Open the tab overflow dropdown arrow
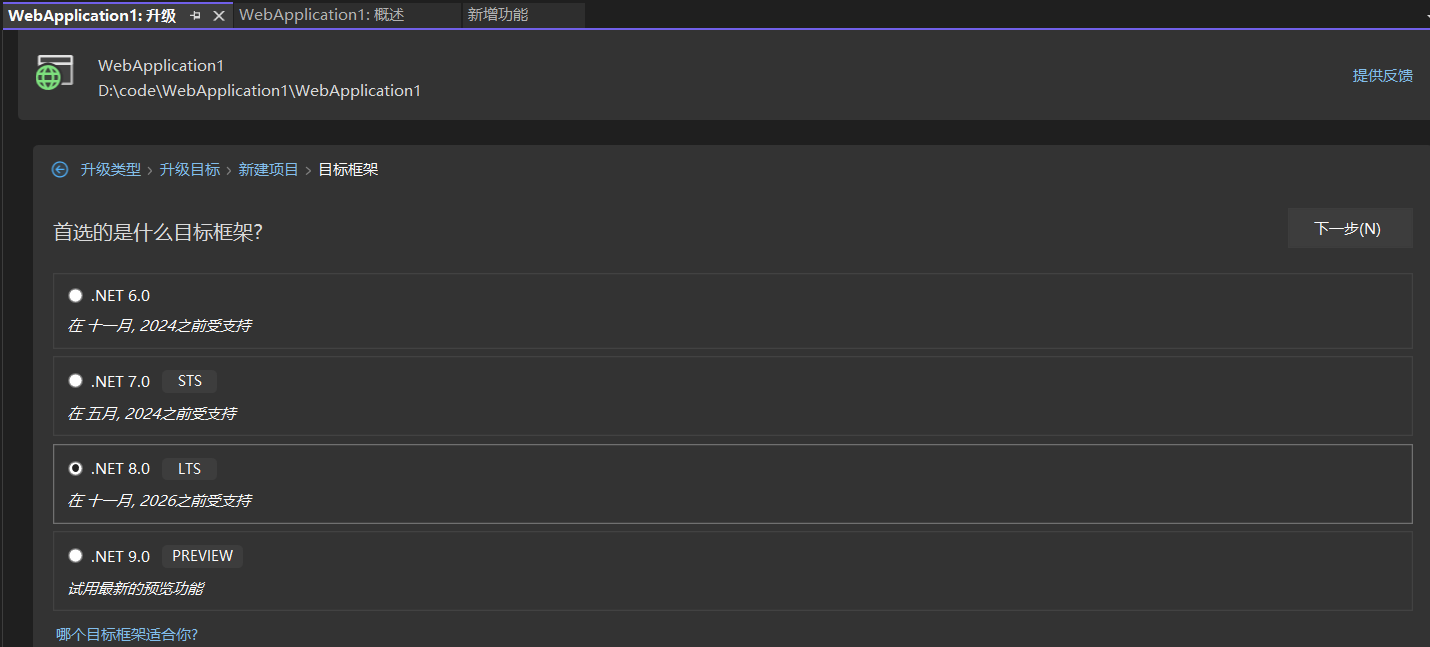The height and width of the screenshot is (647, 1430). coord(1426,17)
